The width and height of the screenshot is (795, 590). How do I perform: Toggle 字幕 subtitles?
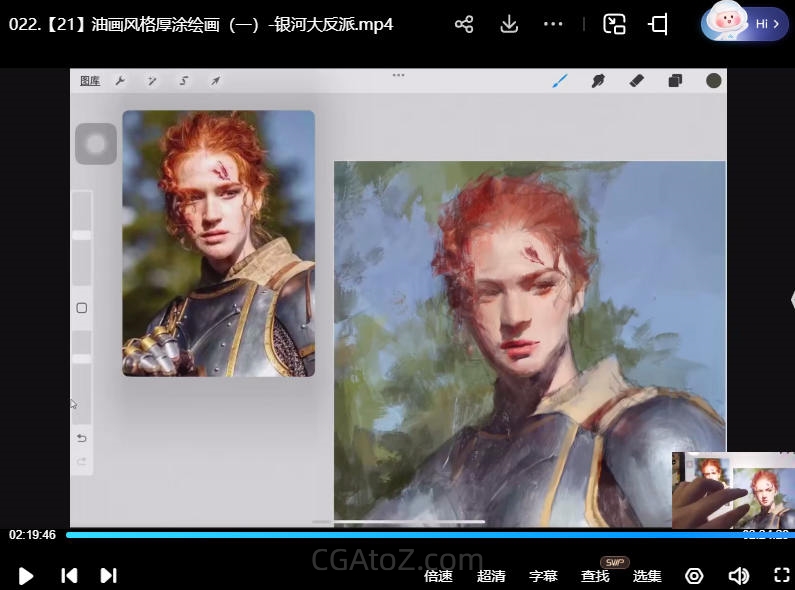(x=543, y=575)
